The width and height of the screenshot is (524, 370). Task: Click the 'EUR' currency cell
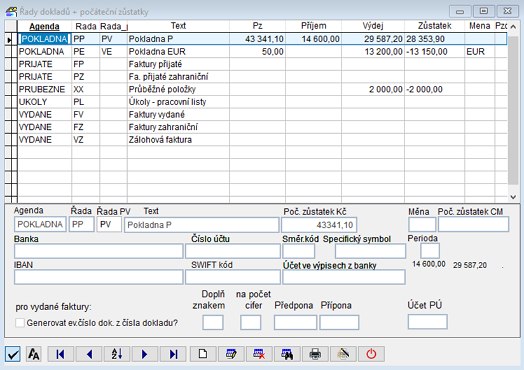(480, 52)
